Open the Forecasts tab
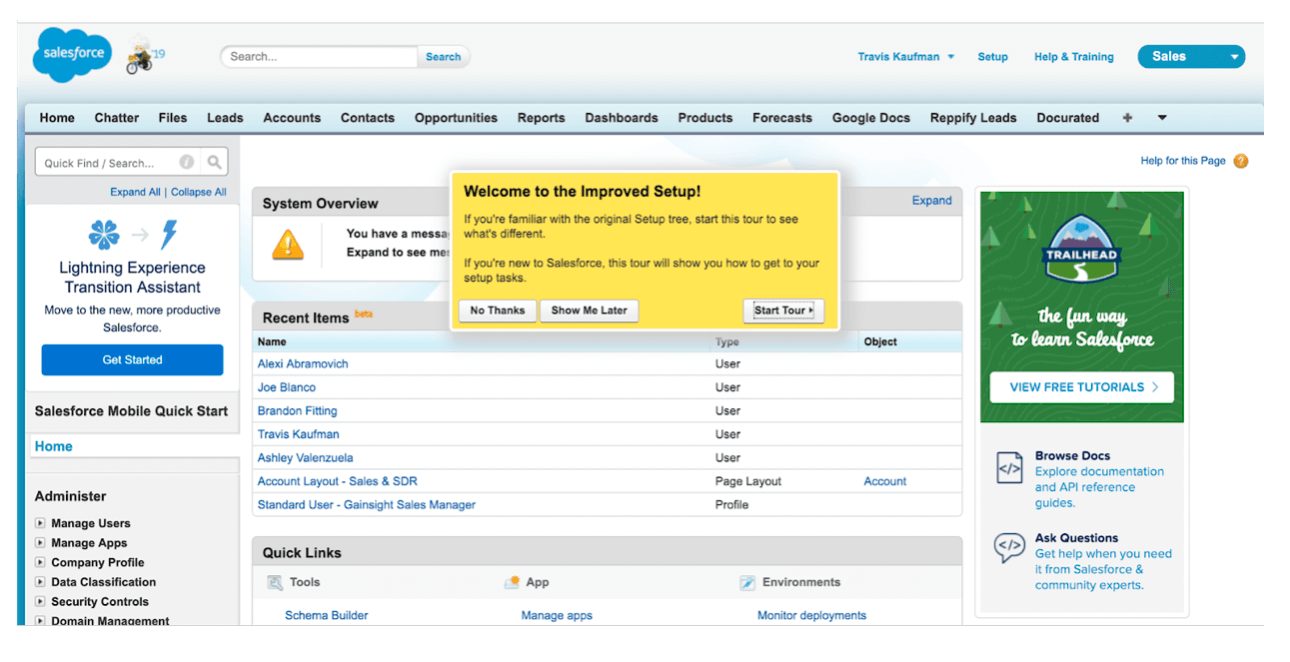The image size is (1290, 662). pyautogui.click(x=782, y=118)
